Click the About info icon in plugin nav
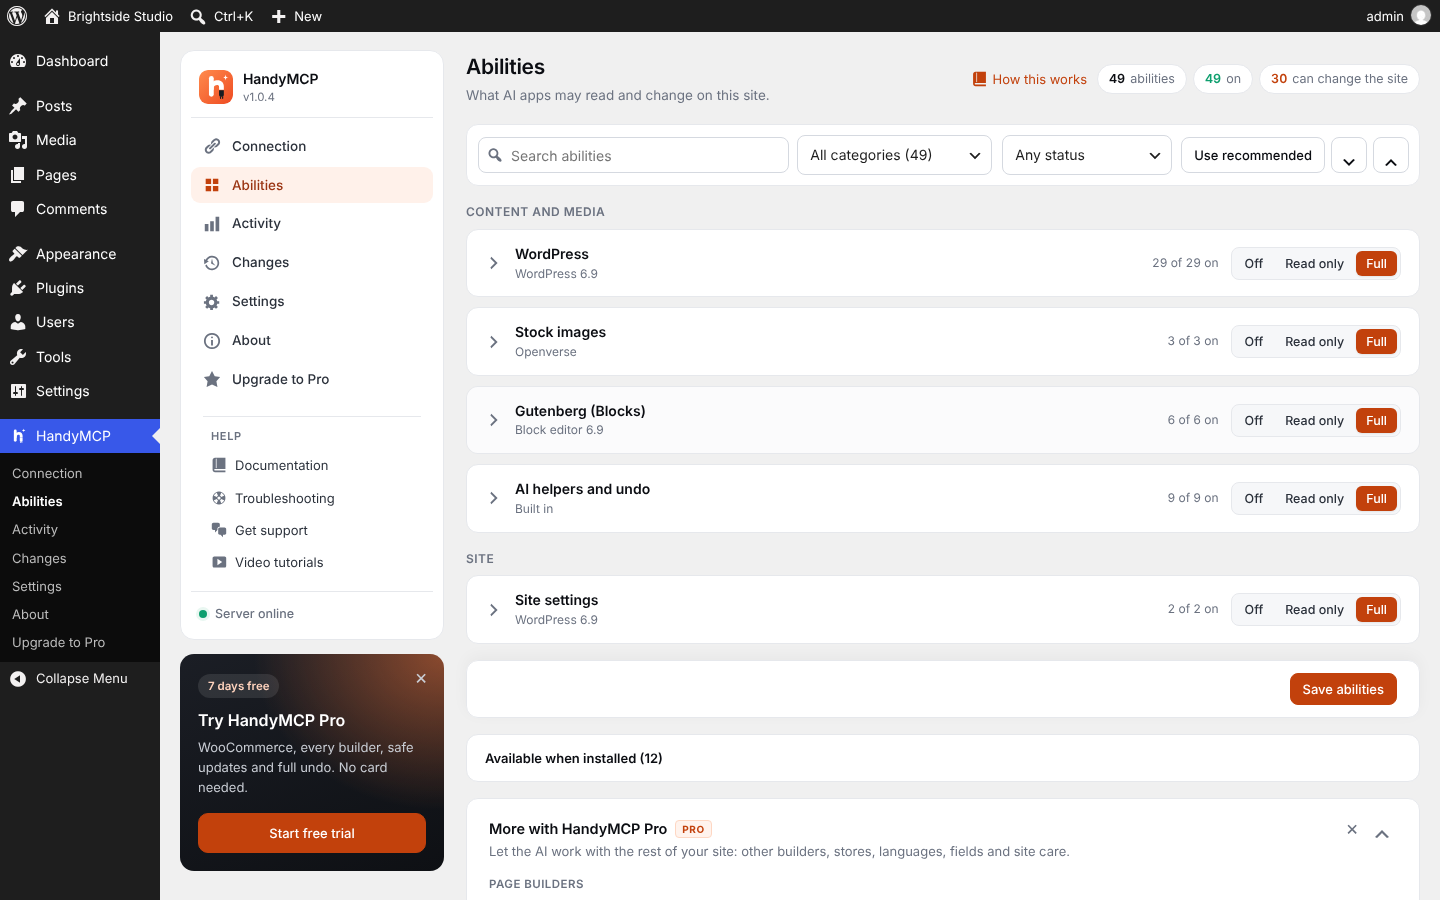This screenshot has width=1440, height=900. point(212,341)
